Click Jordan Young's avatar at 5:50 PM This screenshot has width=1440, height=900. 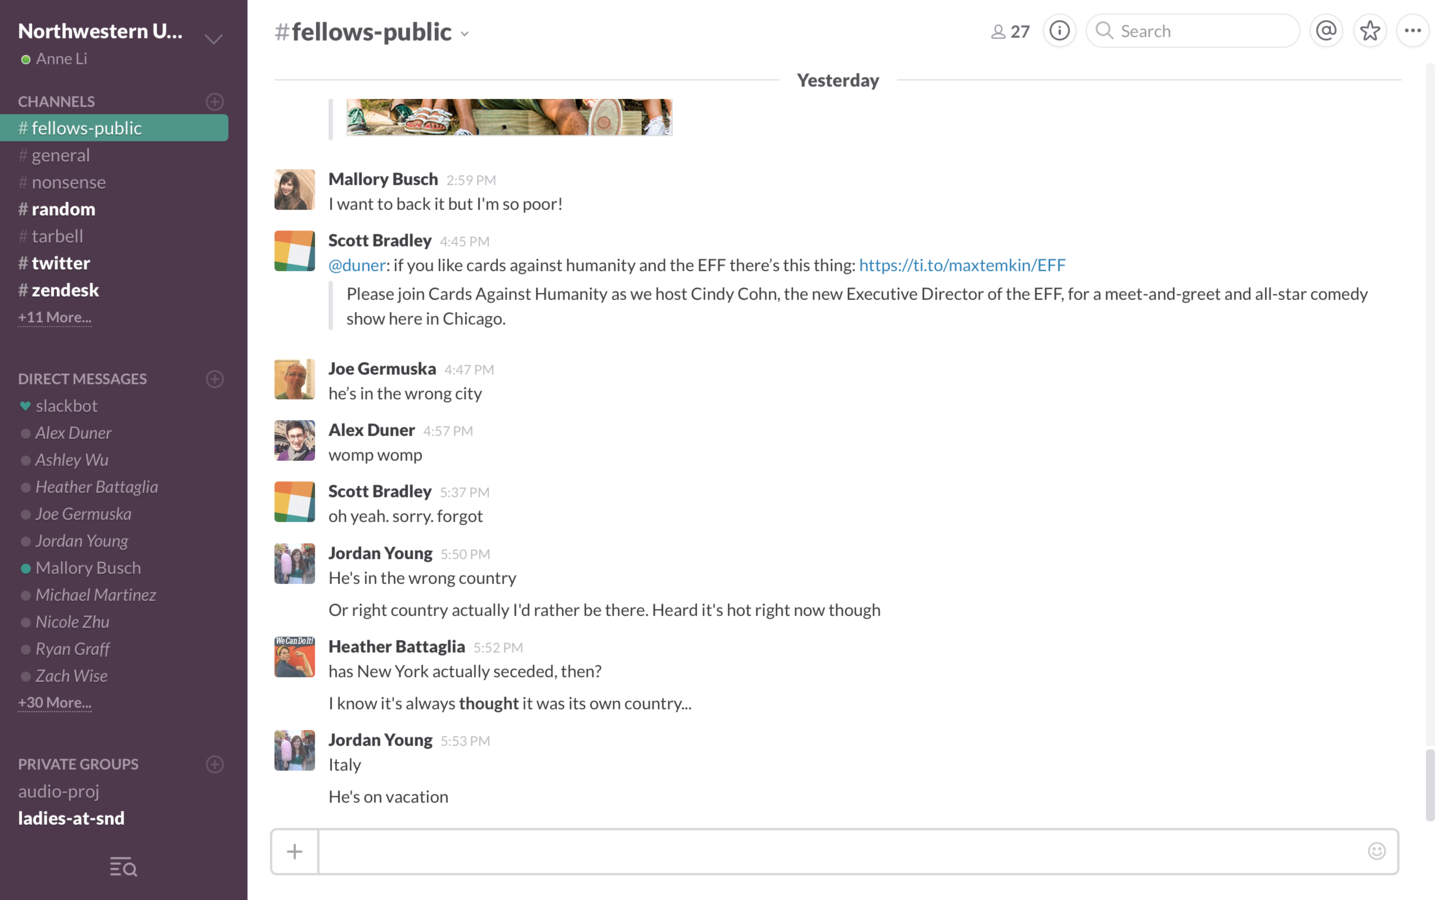tap(294, 564)
